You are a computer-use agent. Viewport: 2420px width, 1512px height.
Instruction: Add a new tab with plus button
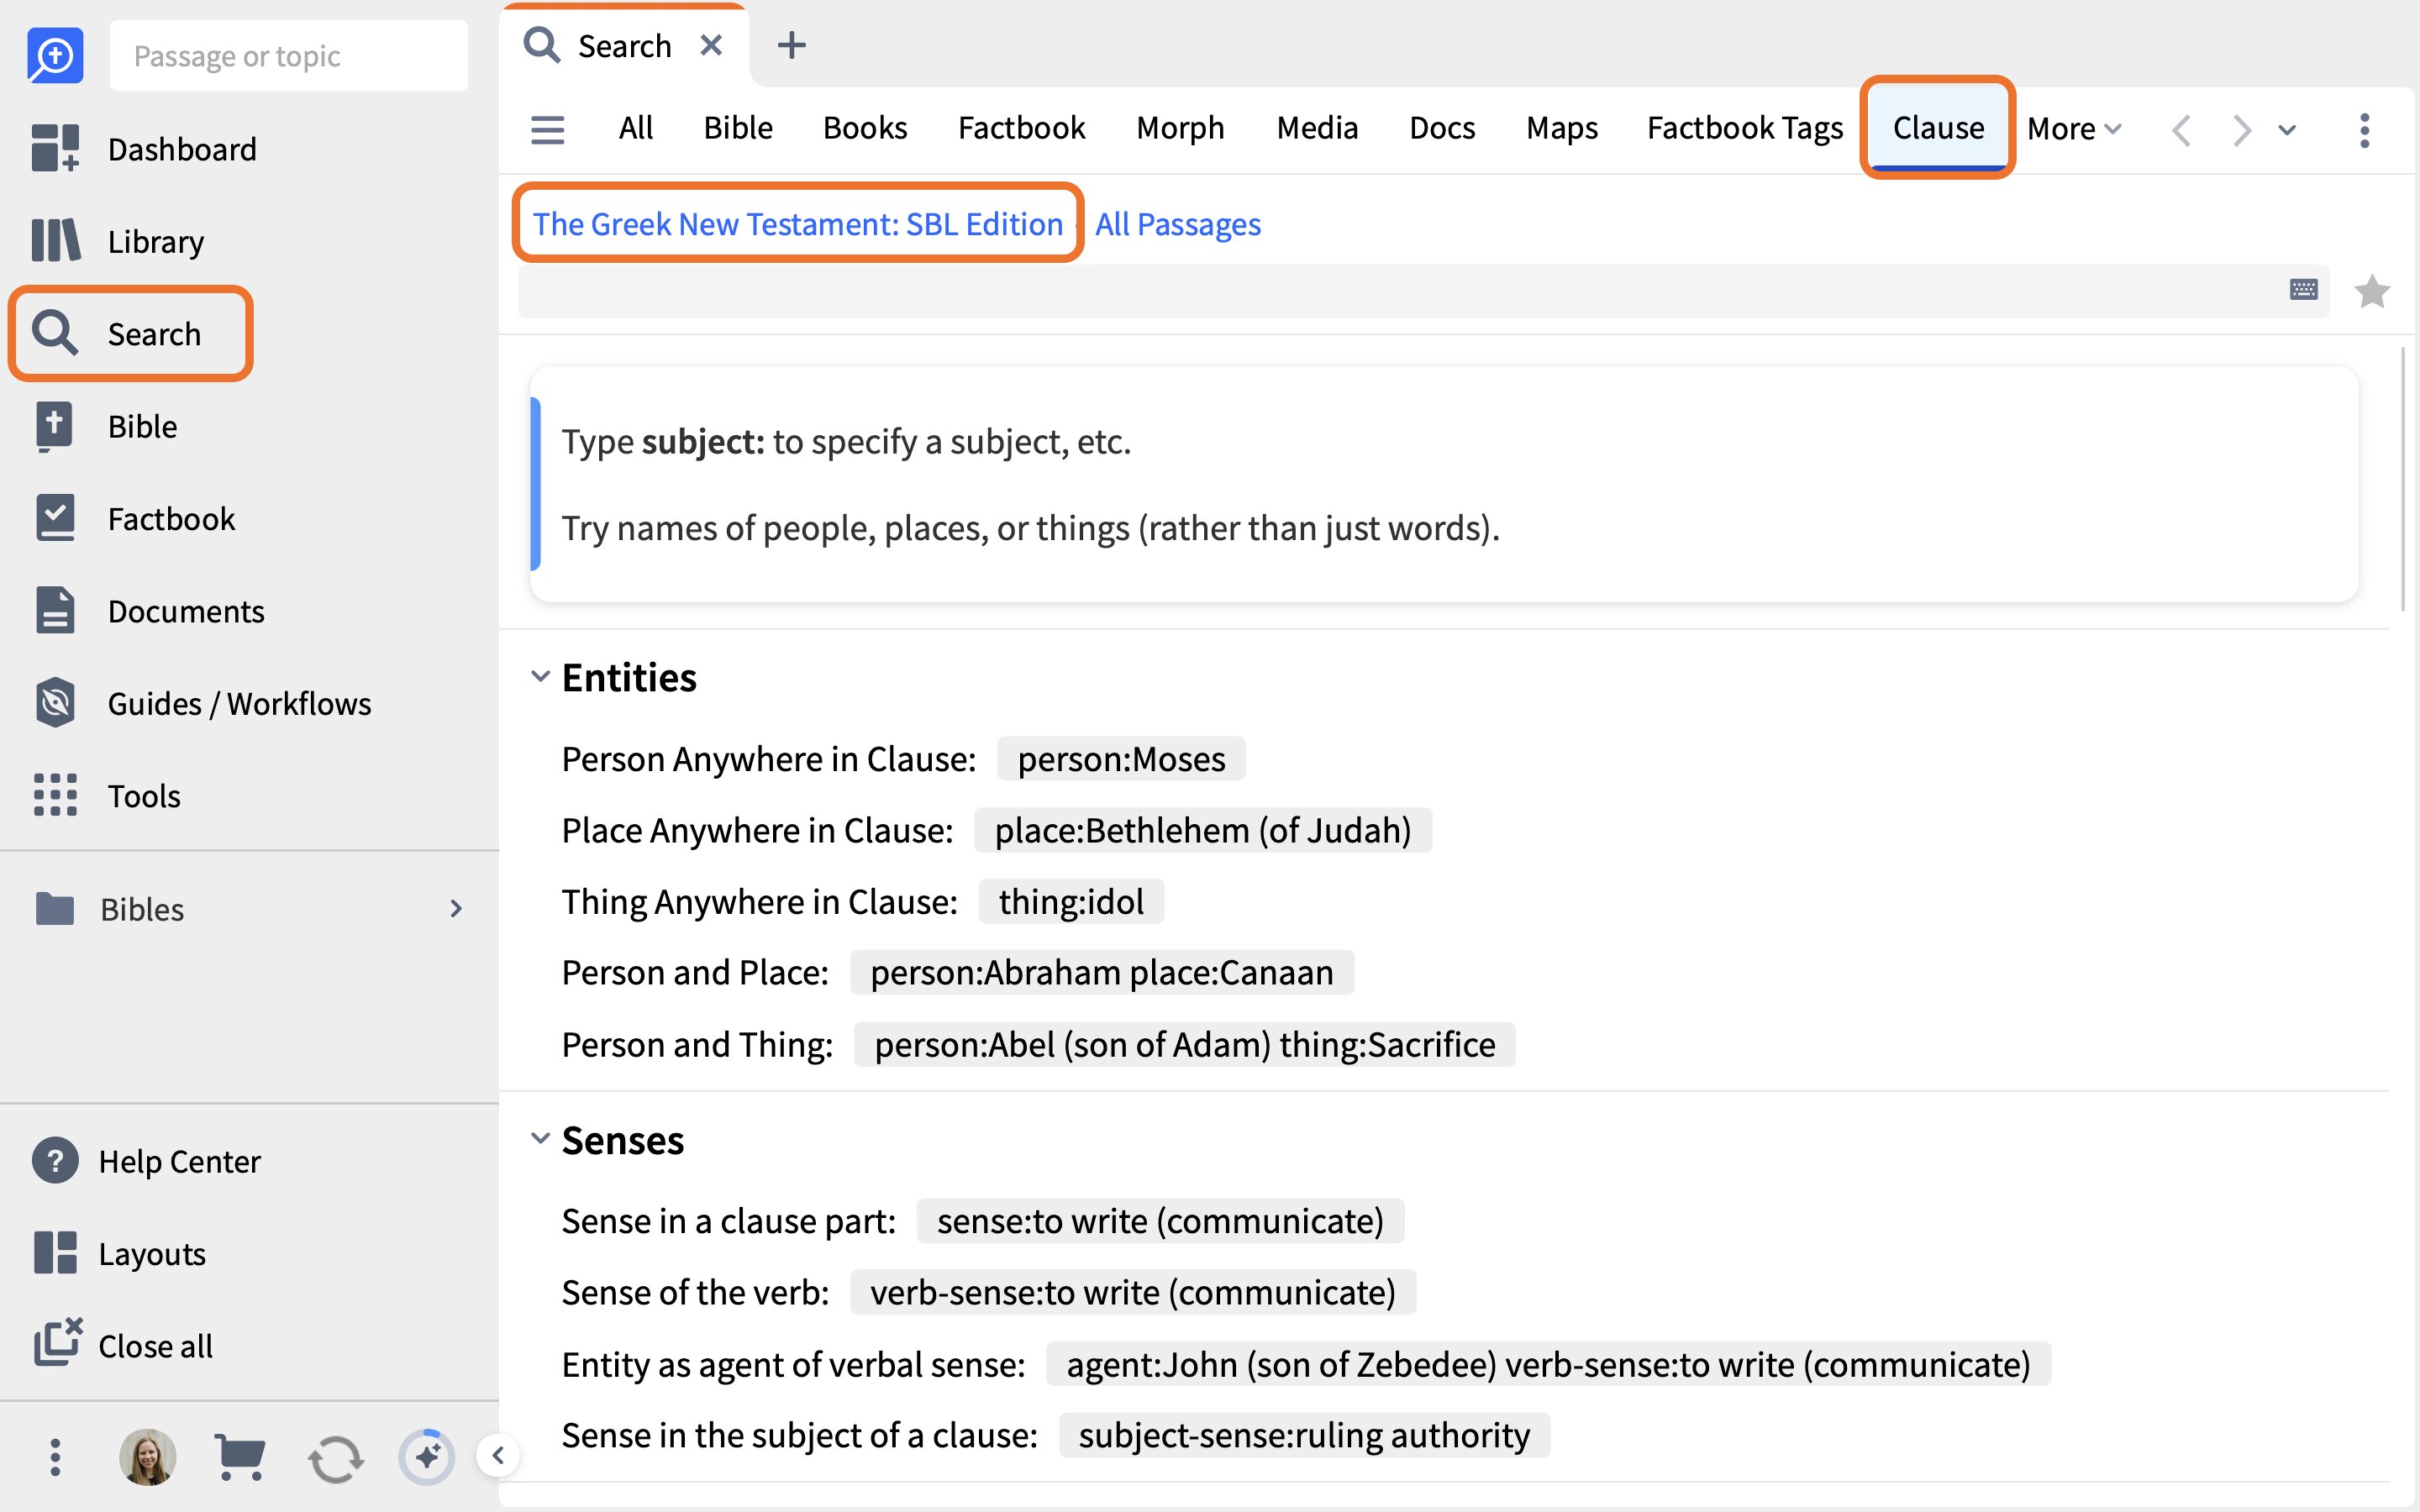coord(791,45)
